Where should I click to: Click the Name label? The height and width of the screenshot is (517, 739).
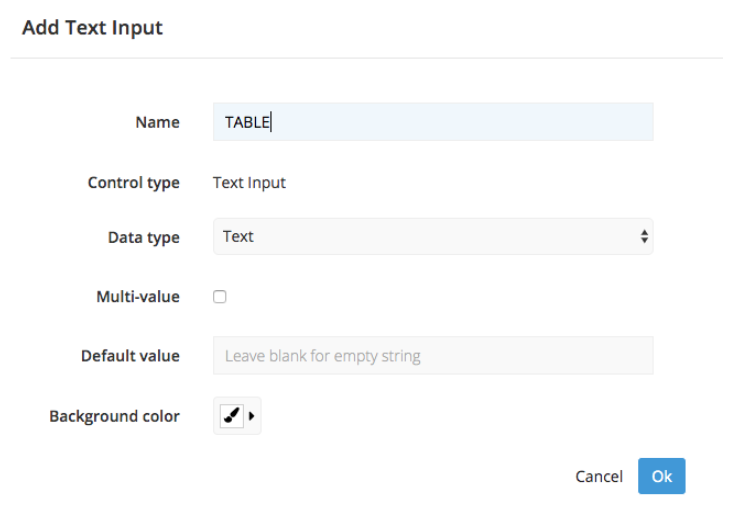point(157,122)
